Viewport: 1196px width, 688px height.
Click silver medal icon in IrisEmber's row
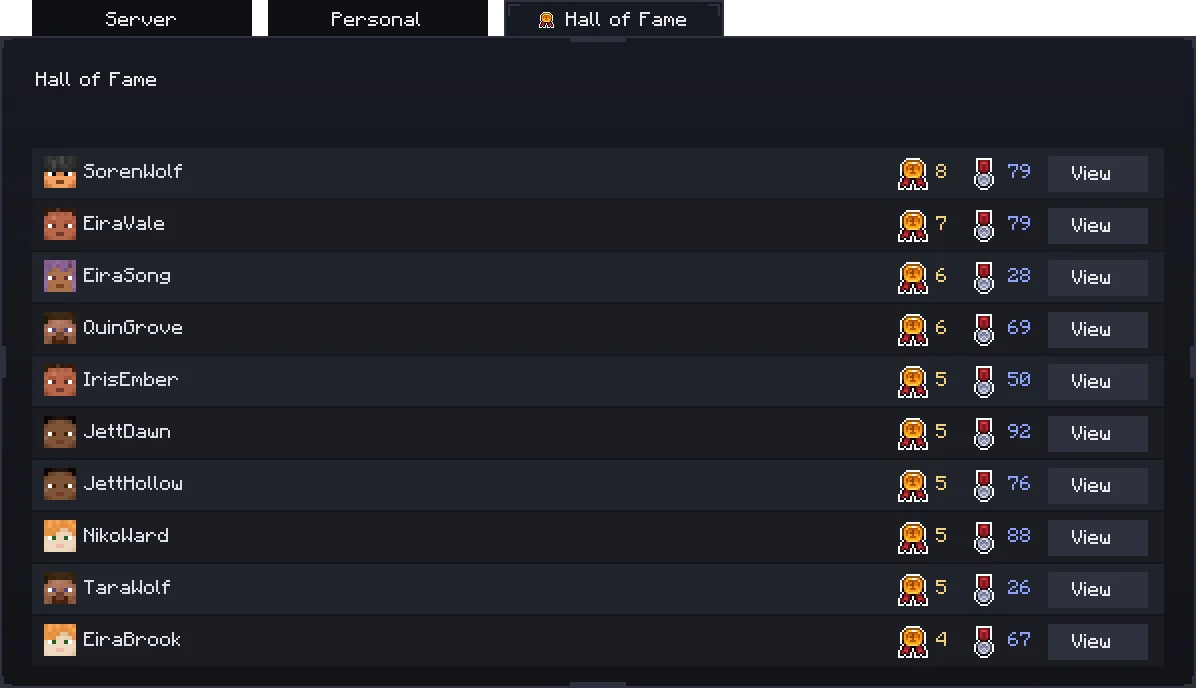coord(984,381)
